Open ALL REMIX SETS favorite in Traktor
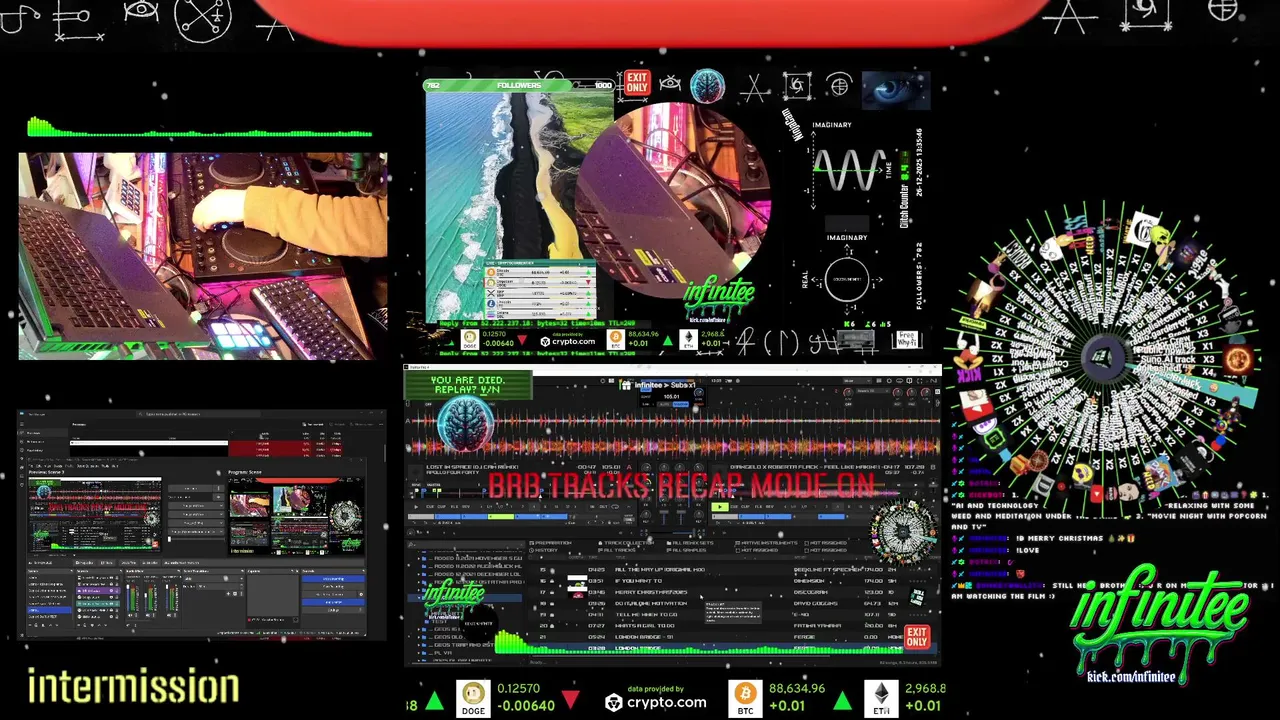 tap(689, 543)
